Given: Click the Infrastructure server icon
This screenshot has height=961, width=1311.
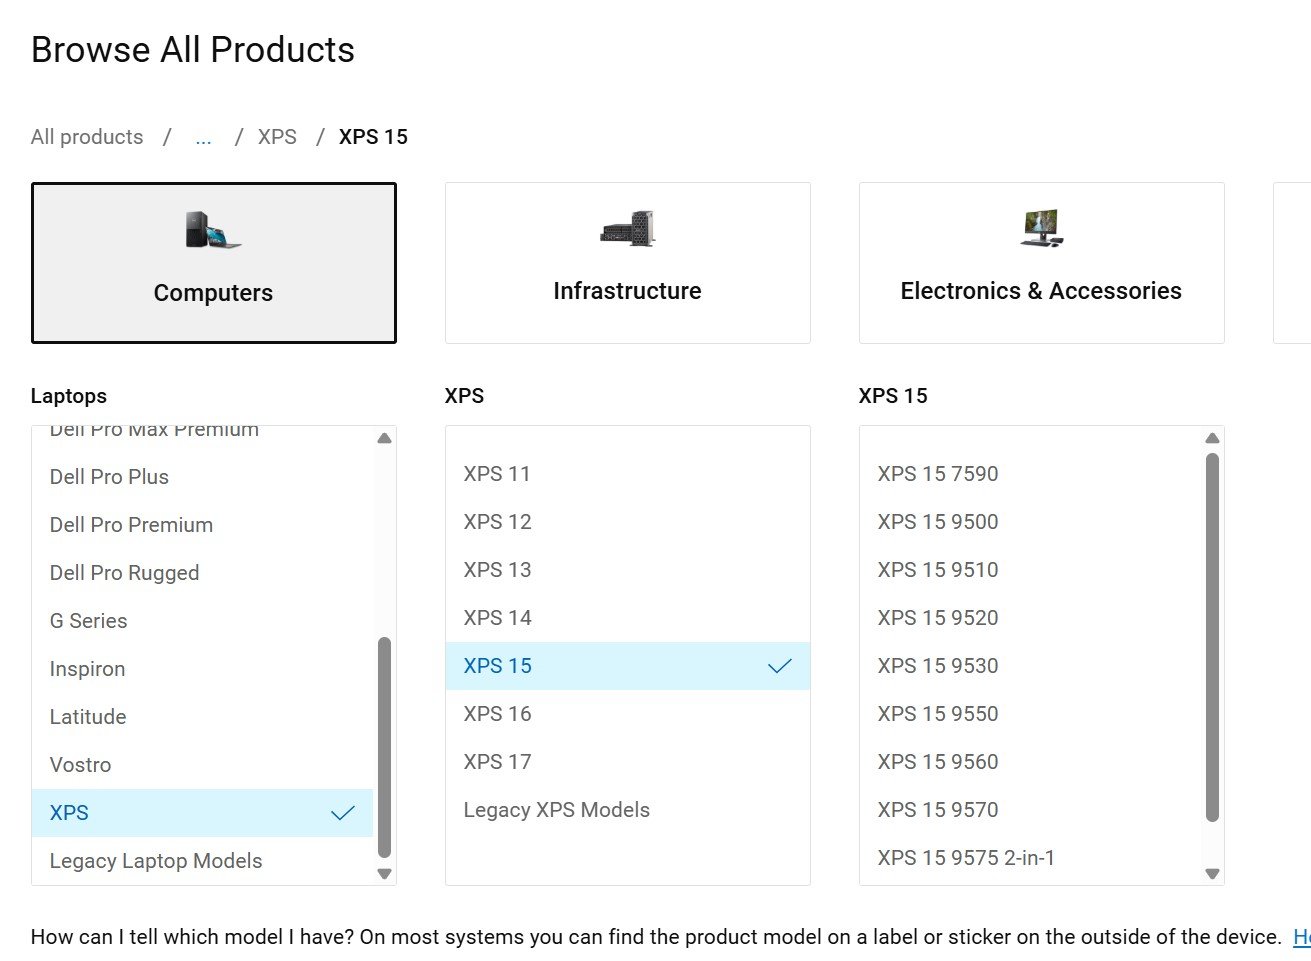Looking at the screenshot, I should [627, 229].
